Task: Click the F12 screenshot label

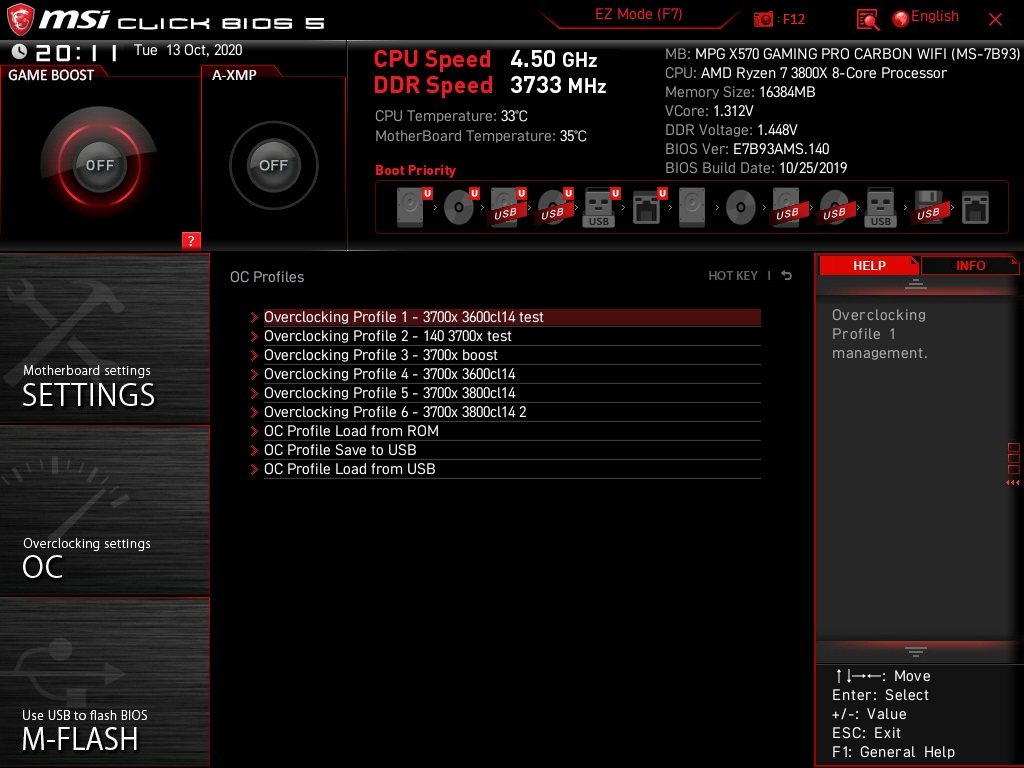Action: (x=793, y=19)
